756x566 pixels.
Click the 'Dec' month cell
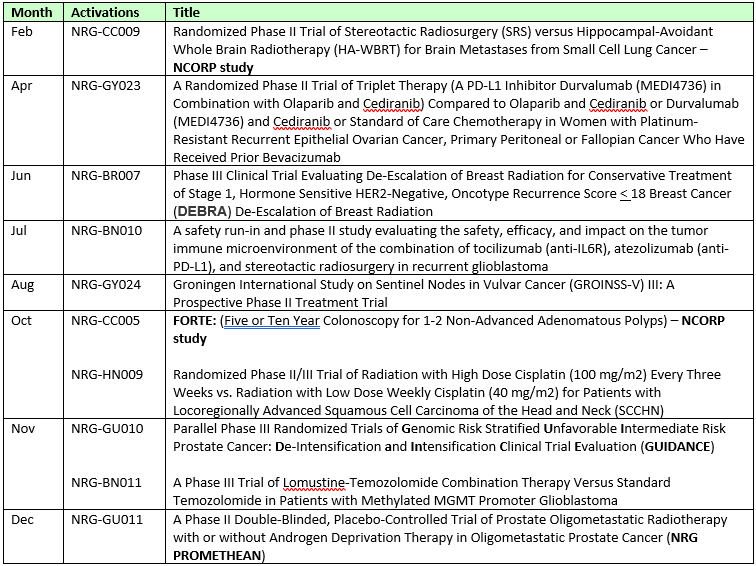point(22,520)
